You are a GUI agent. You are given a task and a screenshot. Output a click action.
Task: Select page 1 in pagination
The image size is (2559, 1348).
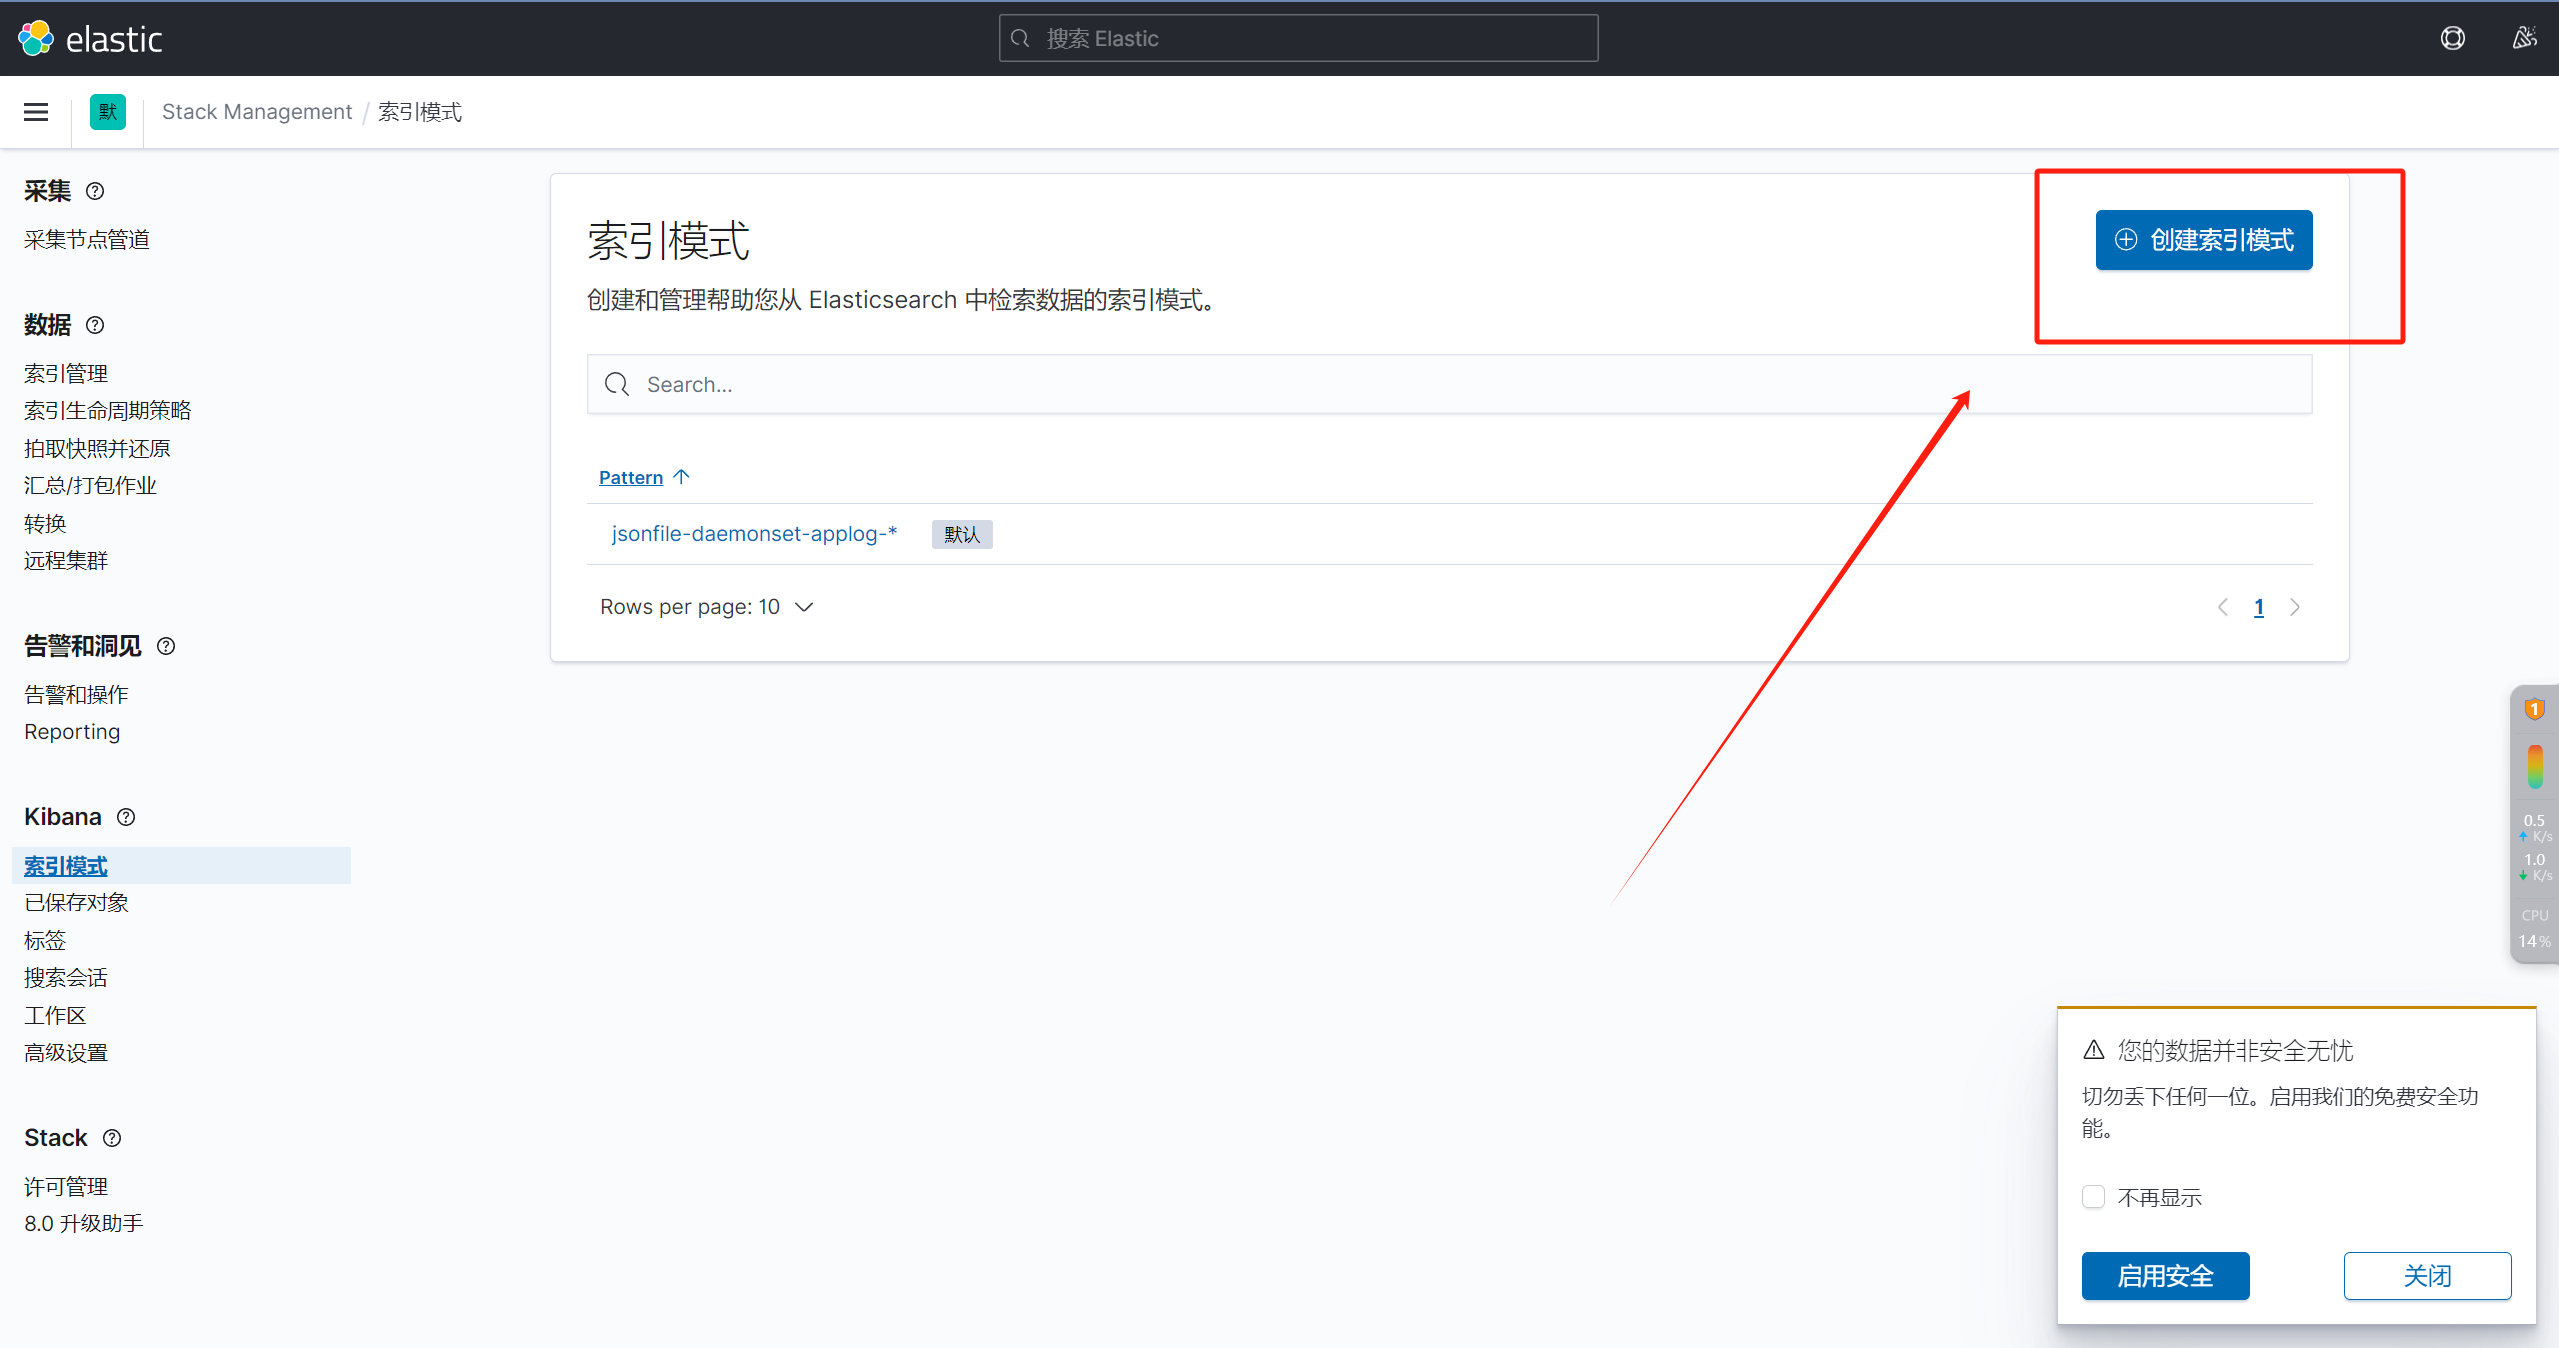pos(2259,607)
